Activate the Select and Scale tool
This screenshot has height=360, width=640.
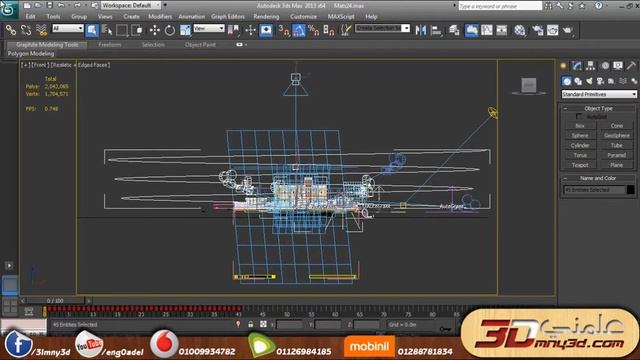(x=185, y=30)
